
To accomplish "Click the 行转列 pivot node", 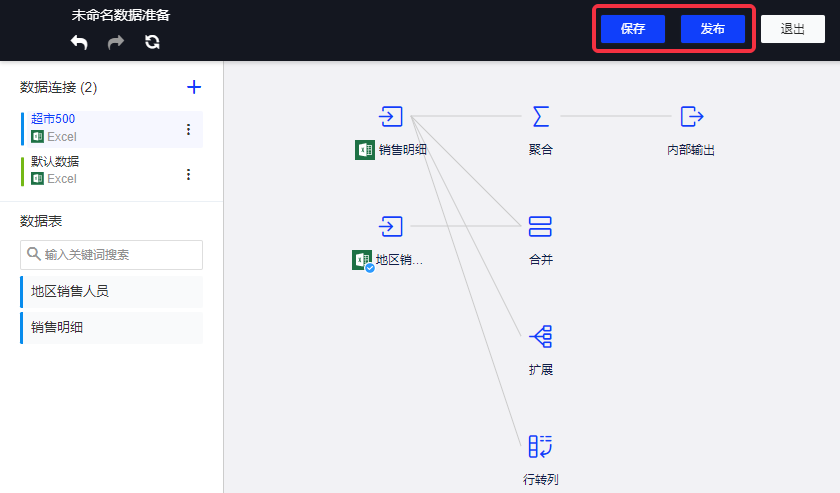I will point(540,446).
